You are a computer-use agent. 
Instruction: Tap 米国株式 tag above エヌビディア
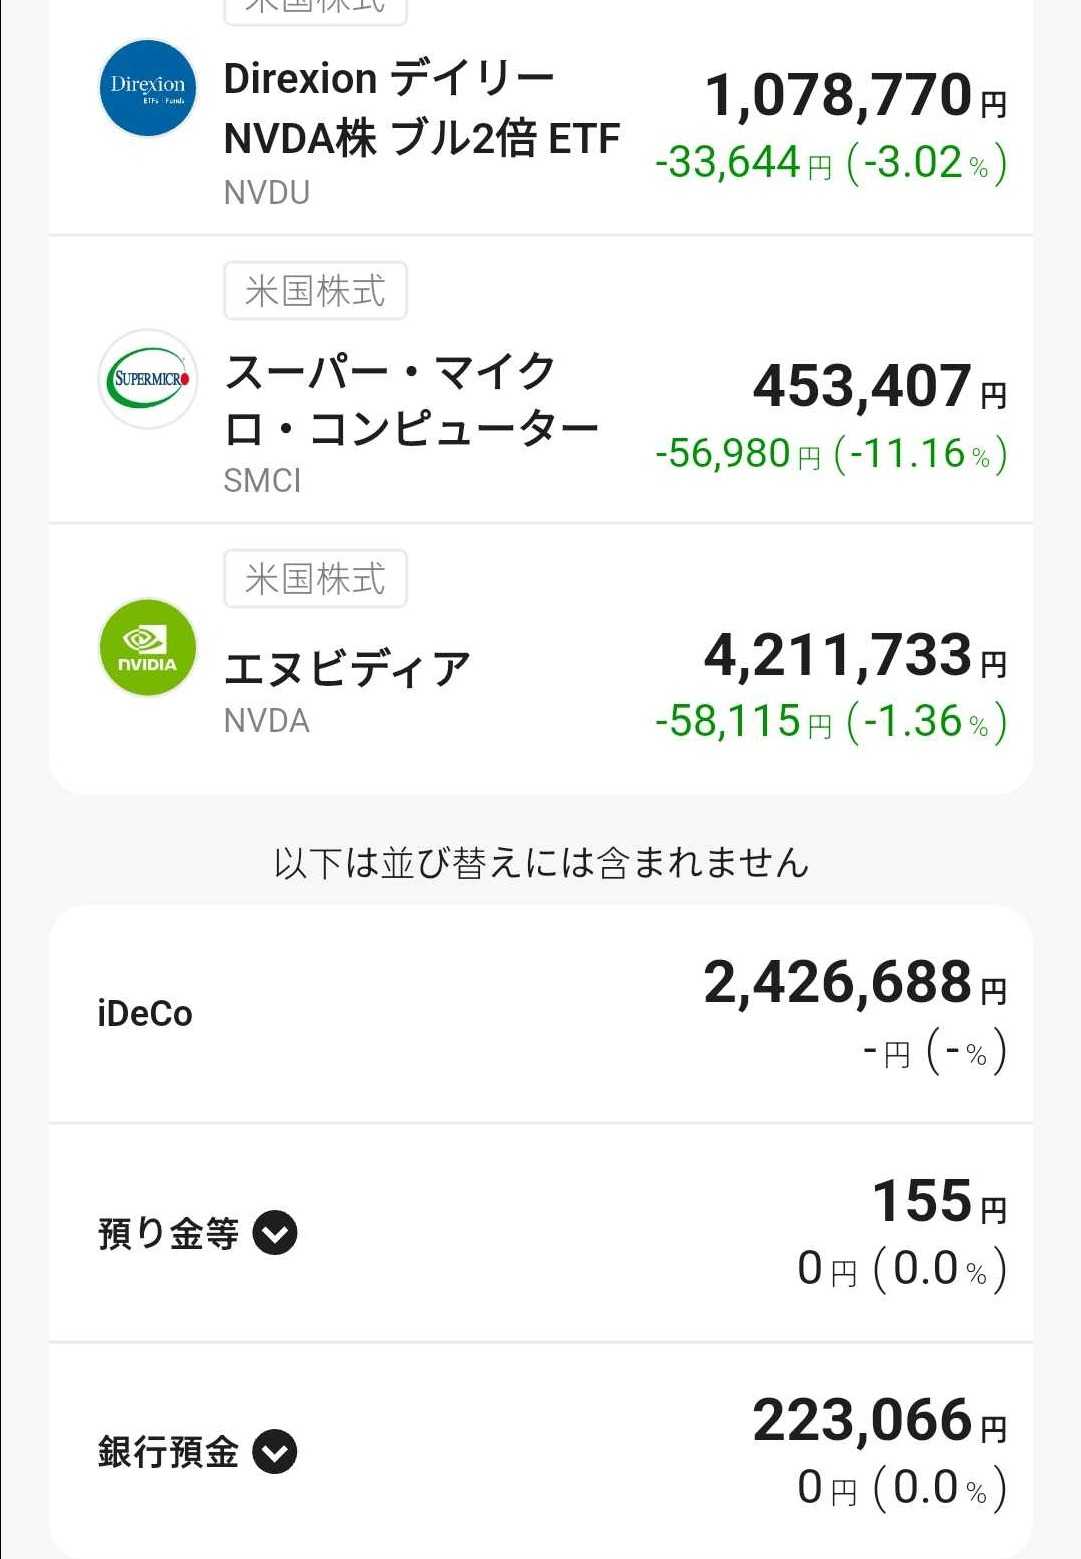[315, 579]
